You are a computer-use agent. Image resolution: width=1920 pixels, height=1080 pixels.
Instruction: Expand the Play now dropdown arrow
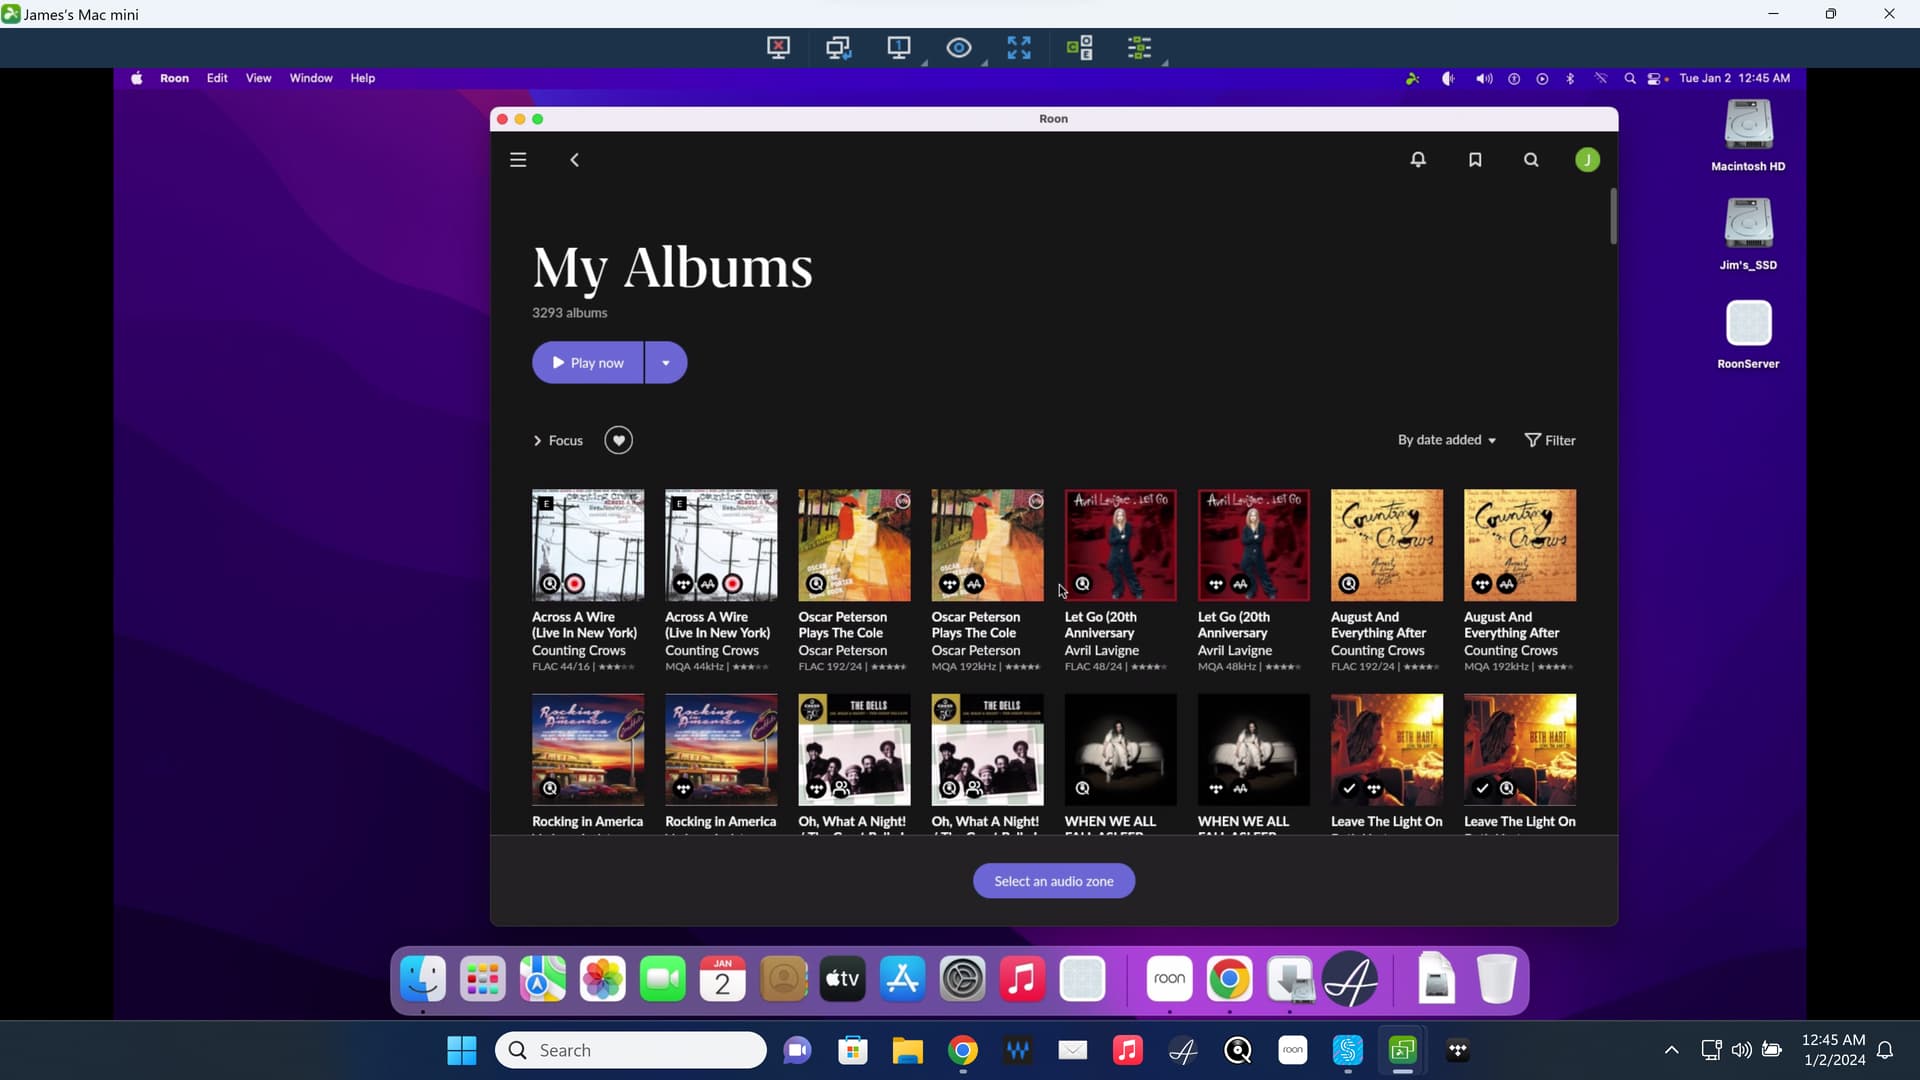[x=666, y=363]
